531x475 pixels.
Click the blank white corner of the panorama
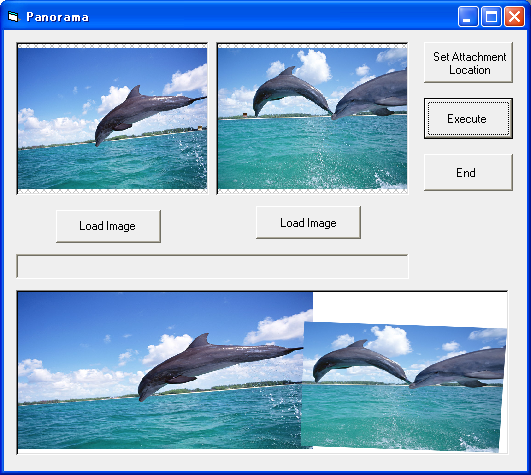410,307
